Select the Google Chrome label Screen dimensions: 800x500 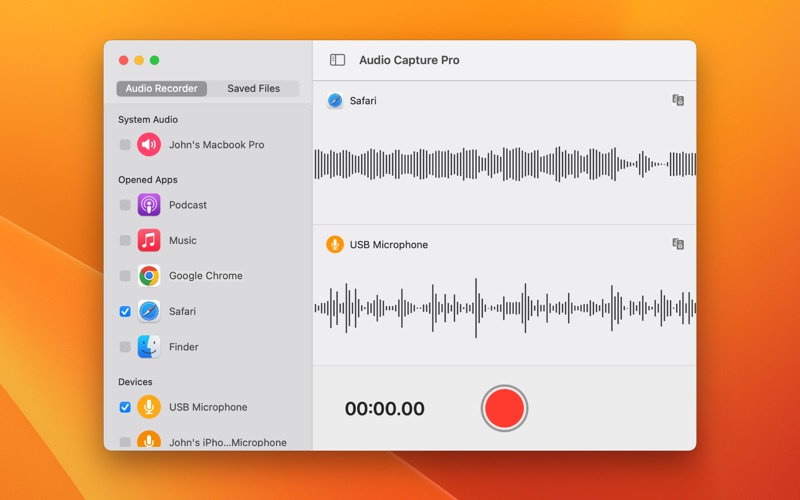pyautogui.click(x=206, y=276)
